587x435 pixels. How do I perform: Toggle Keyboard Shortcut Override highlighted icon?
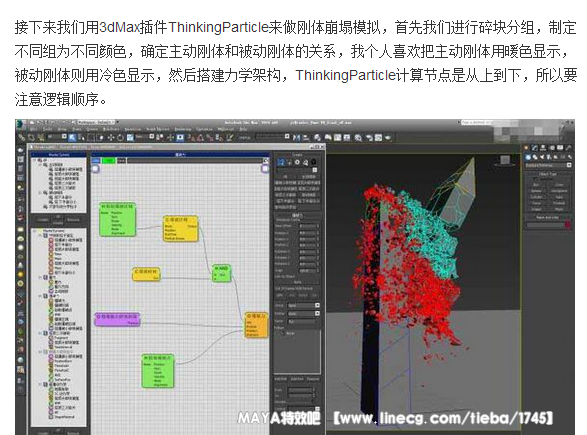tap(180, 137)
